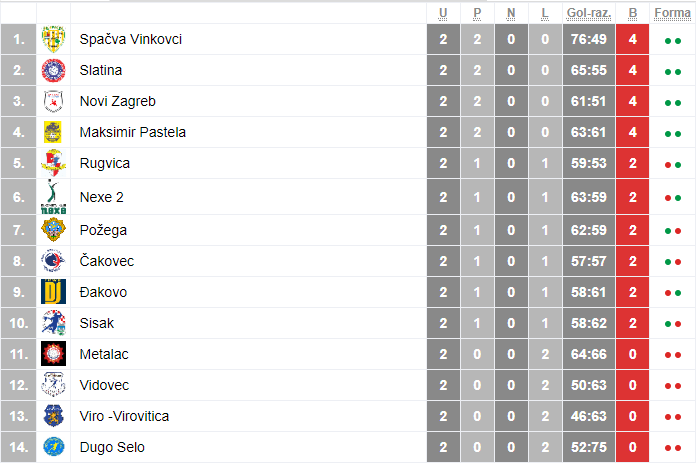Click the Slatina club crest
Screen dimensions: 697x463
tap(53, 70)
